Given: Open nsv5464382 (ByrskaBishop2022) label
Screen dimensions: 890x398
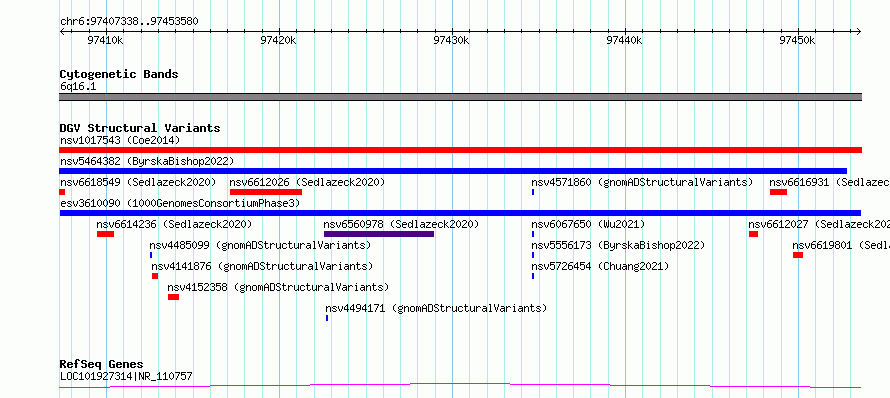Looking at the screenshot, I should point(146,161).
